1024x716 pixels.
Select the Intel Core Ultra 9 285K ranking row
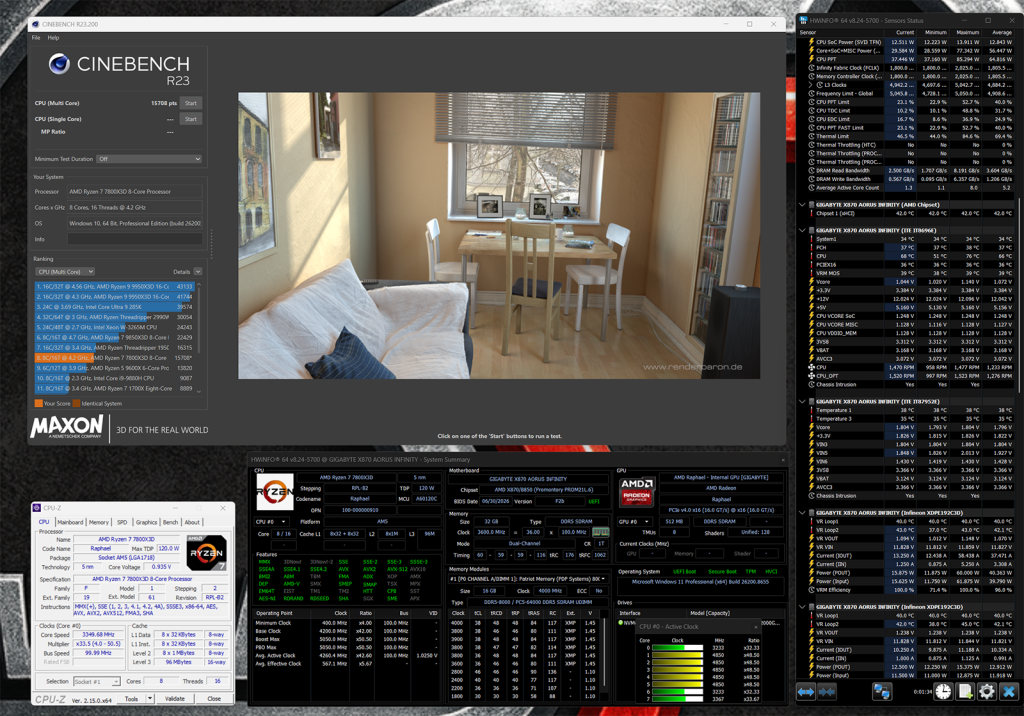point(114,307)
